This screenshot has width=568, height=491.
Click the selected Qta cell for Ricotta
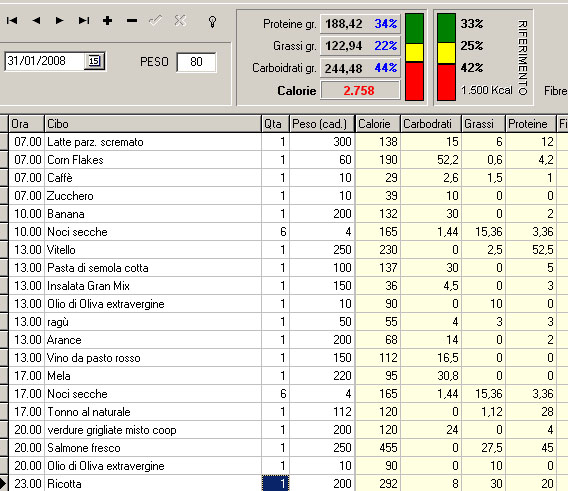[275, 483]
